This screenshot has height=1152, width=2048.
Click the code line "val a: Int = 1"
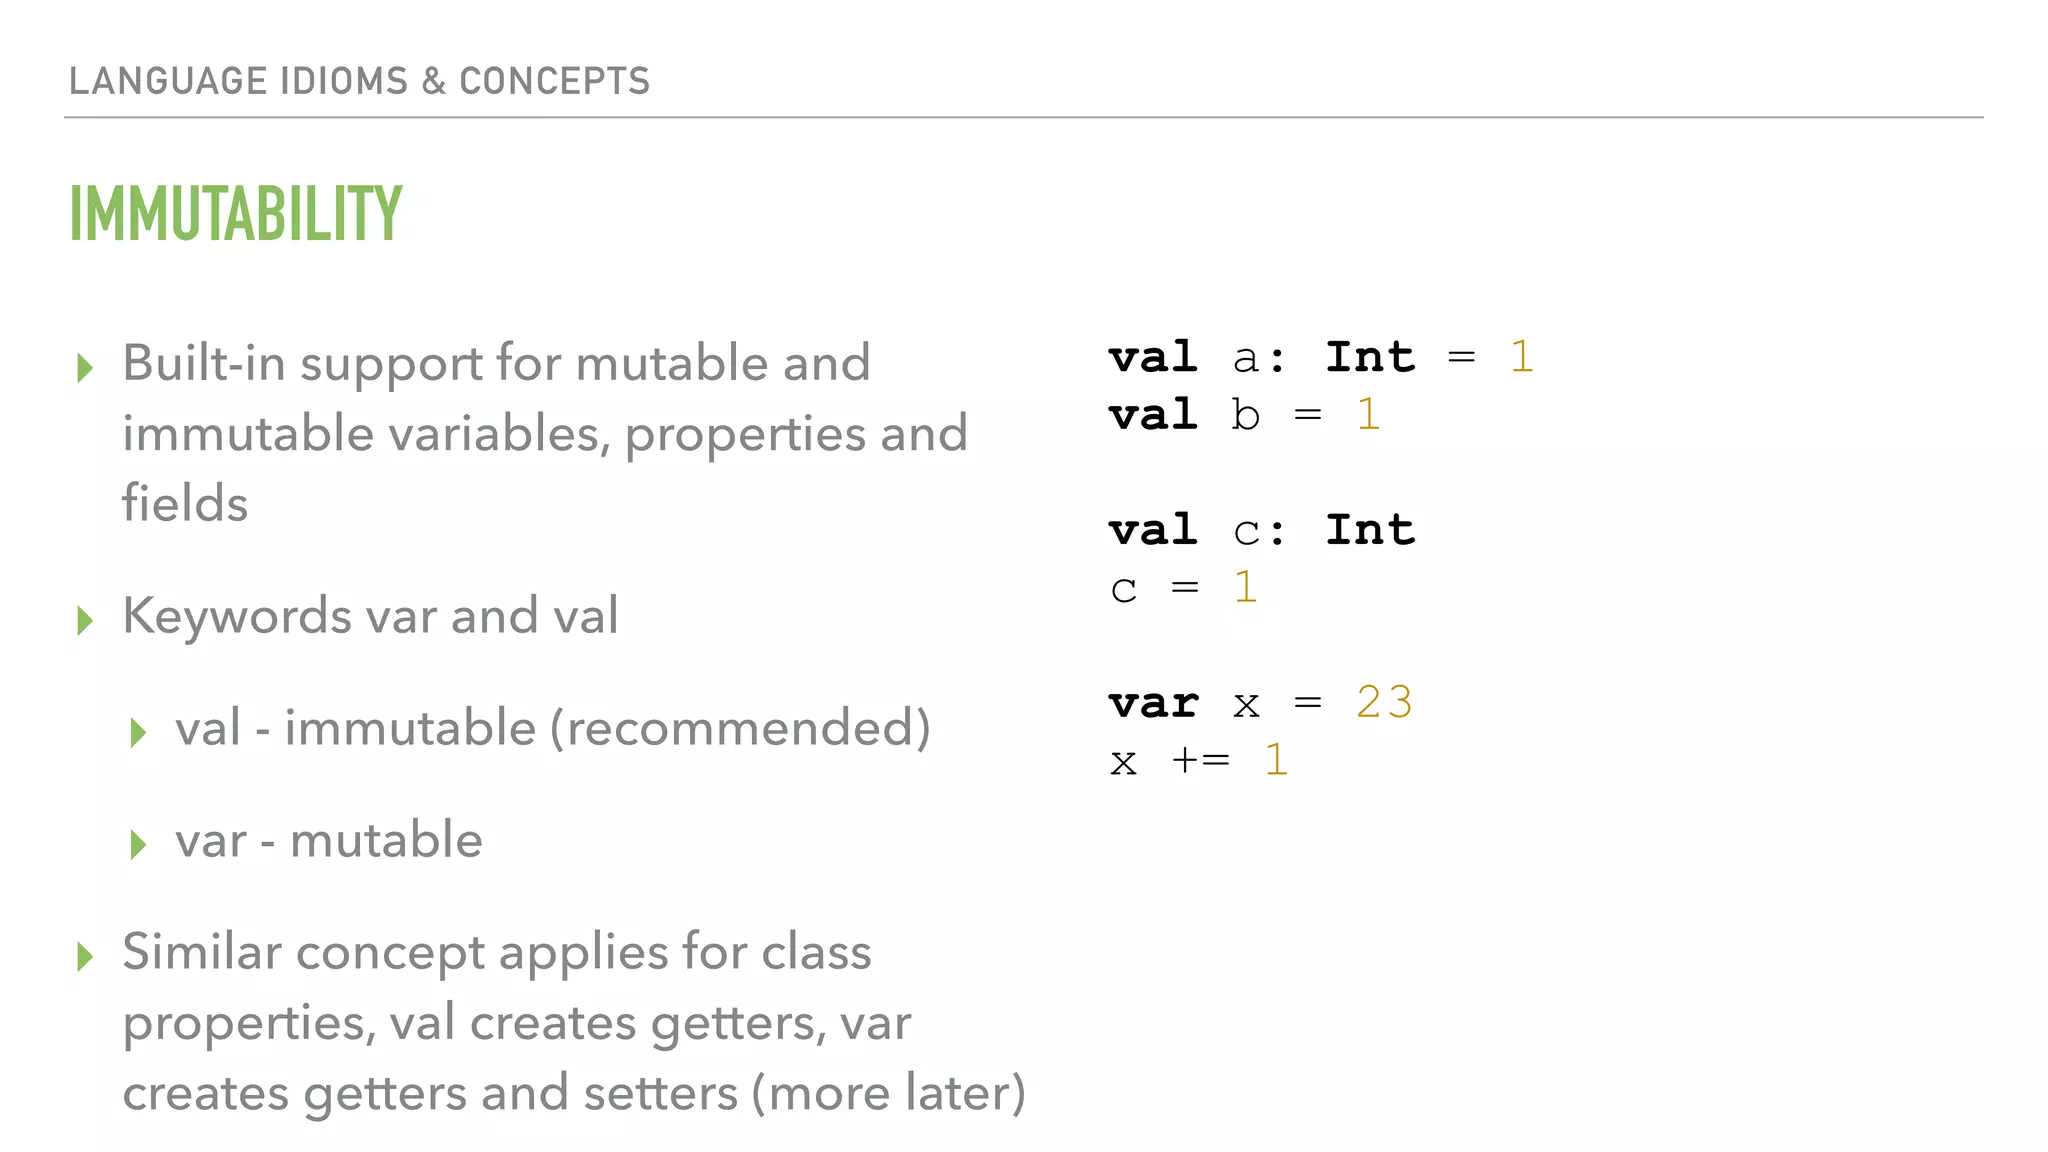[x=1320, y=357]
